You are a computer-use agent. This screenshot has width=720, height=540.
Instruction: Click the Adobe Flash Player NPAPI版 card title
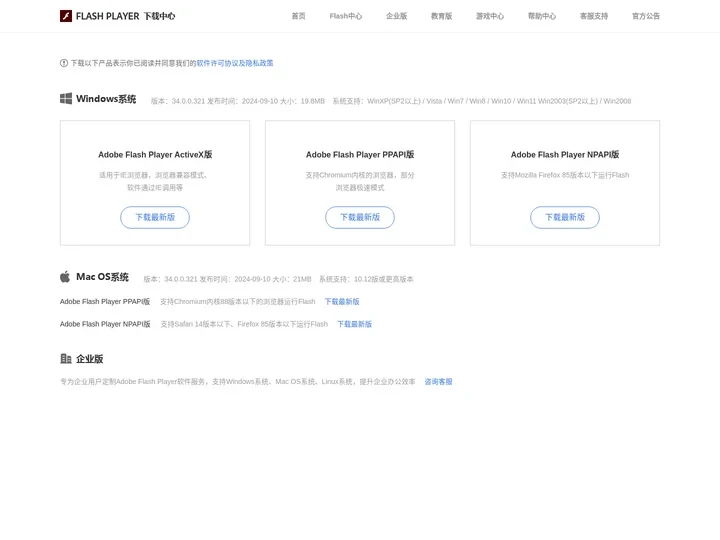565,155
